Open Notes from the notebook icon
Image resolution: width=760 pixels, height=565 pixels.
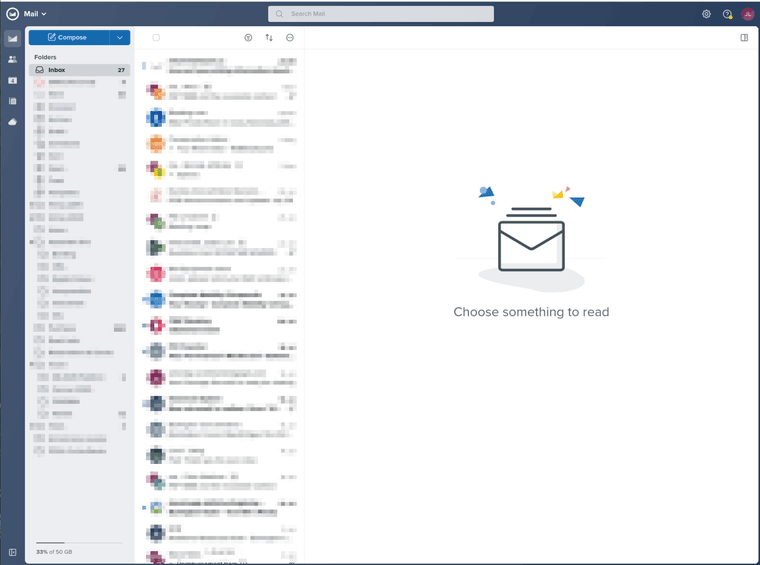(13, 101)
